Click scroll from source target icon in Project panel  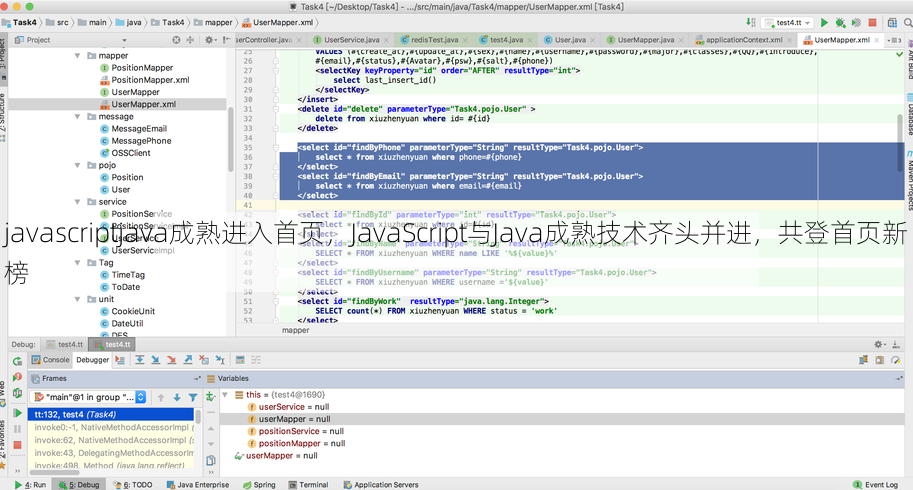point(176,40)
